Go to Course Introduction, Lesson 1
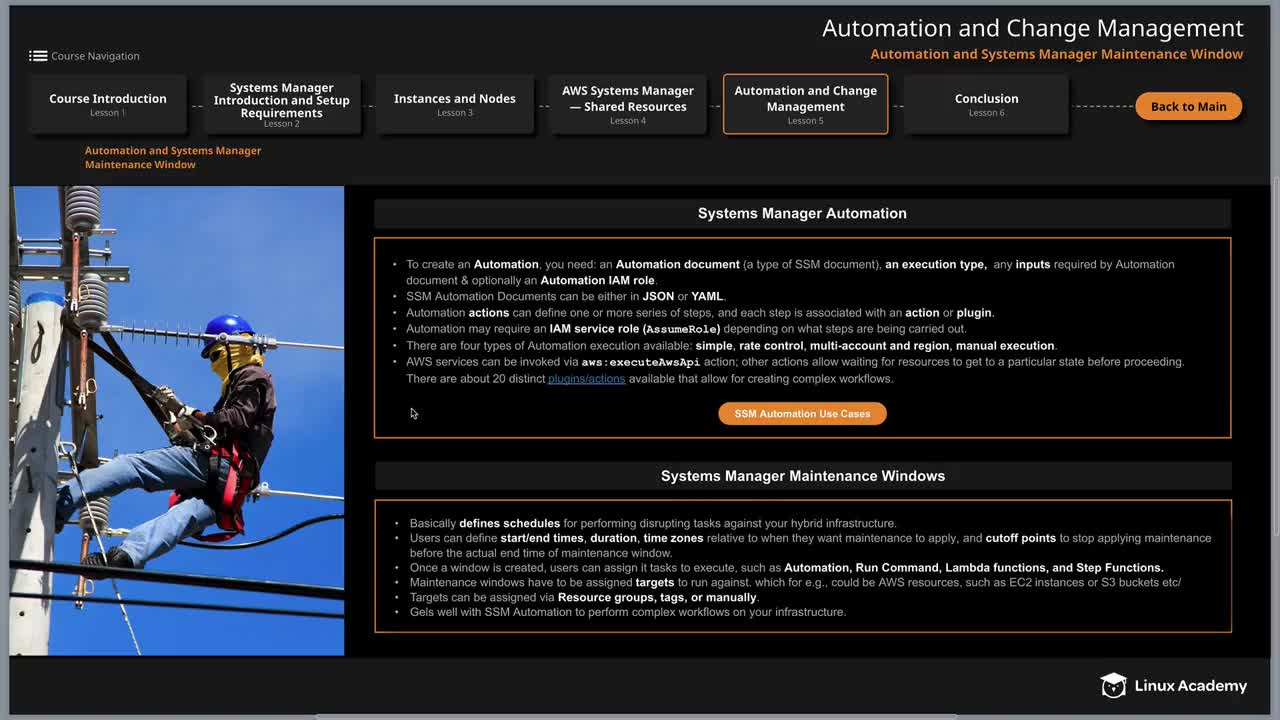This screenshot has width=1280, height=720. (x=108, y=104)
